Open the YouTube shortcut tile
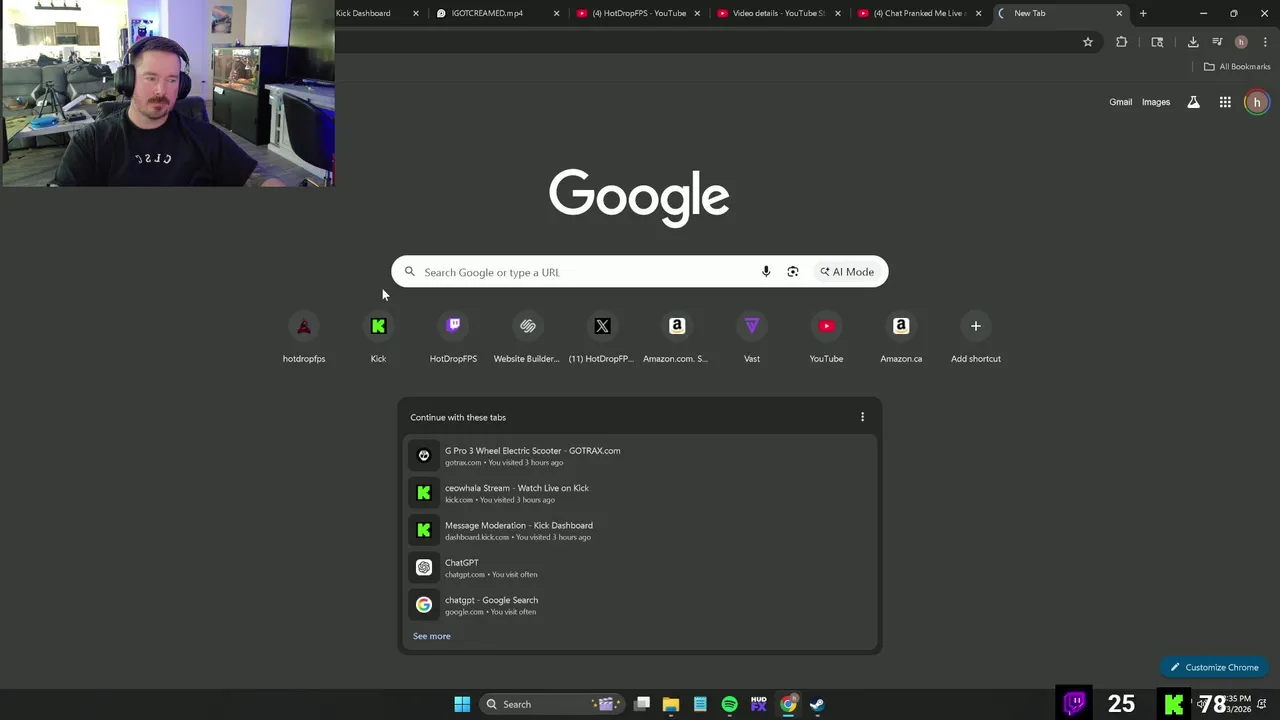This screenshot has width=1280, height=720. [x=826, y=338]
